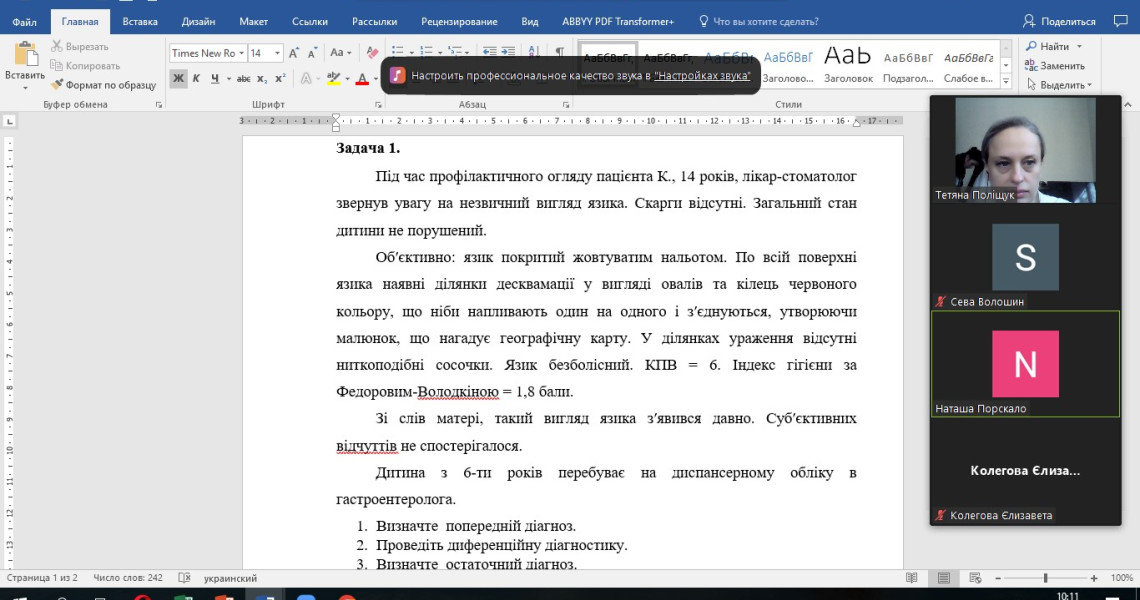Click the Paste (Вставить) clipboard icon
Screen dimensions: 1140x600
(x=25, y=55)
